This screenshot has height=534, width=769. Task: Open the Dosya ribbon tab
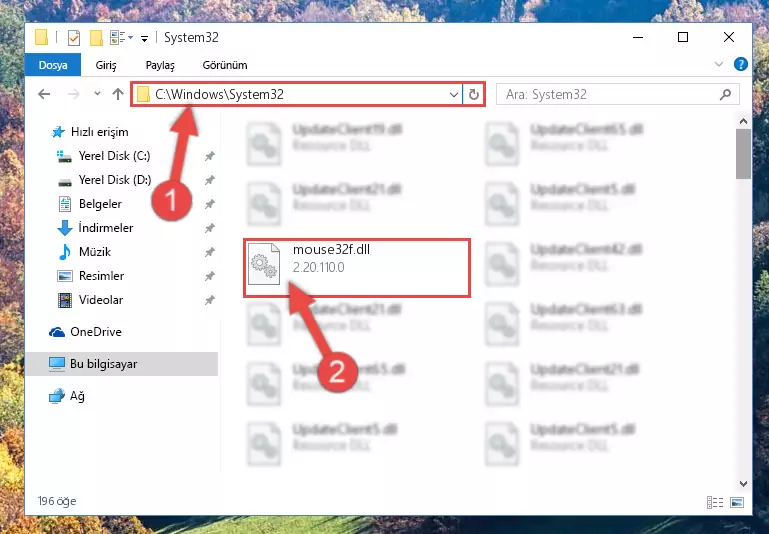pyautogui.click(x=53, y=65)
